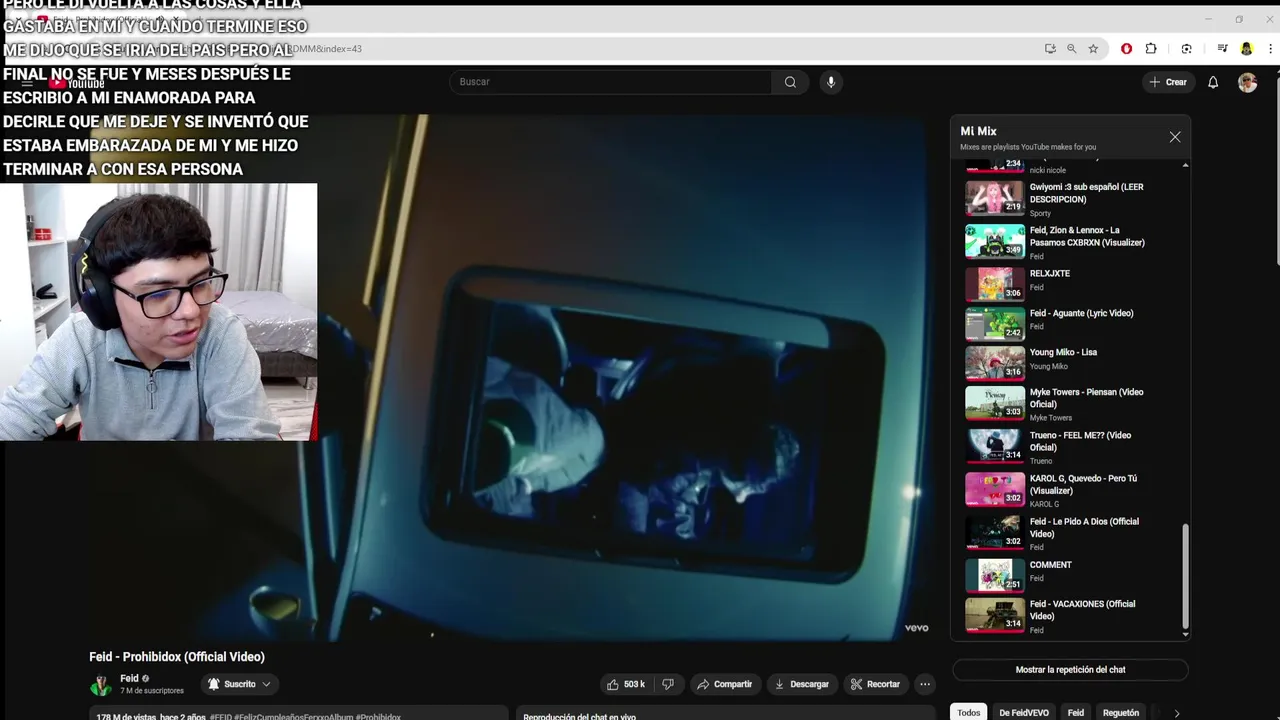The height and width of the screenshot is (720, 1280).
Task: Open the Feid channel name link
Action: [129, 679]
